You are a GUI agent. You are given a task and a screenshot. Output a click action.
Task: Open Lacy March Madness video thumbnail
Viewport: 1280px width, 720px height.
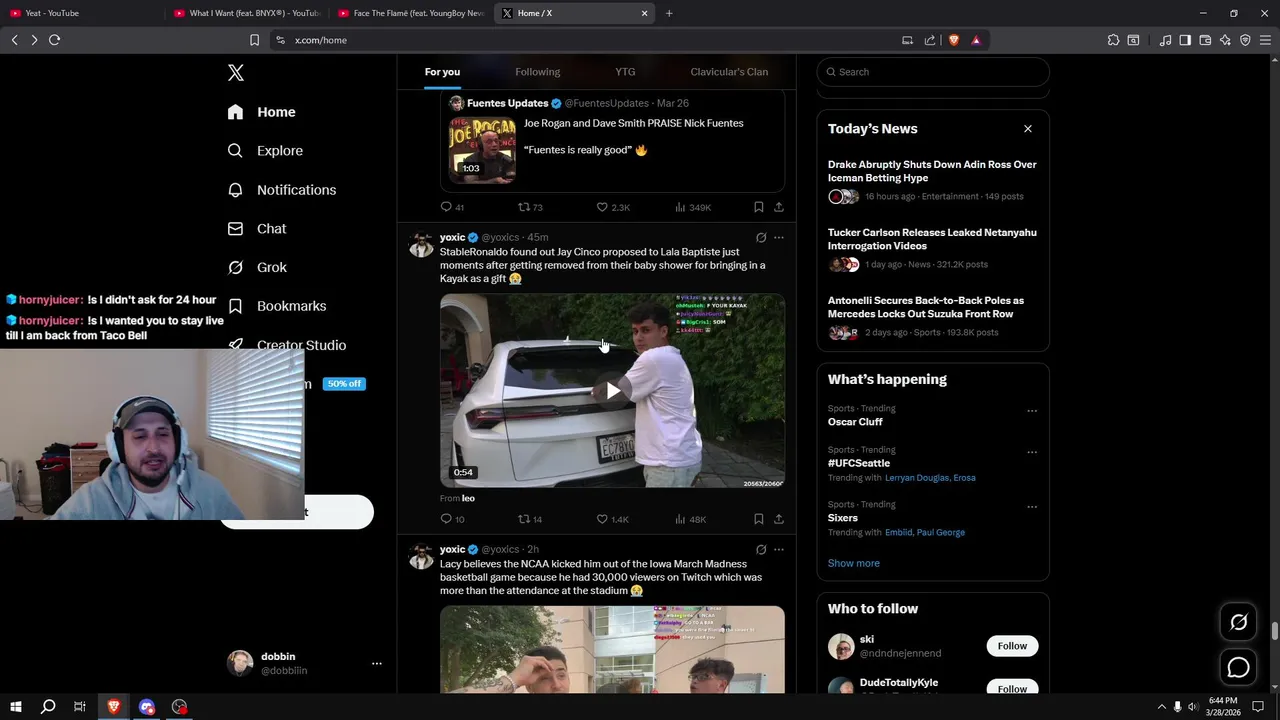[x=612, y=649]
